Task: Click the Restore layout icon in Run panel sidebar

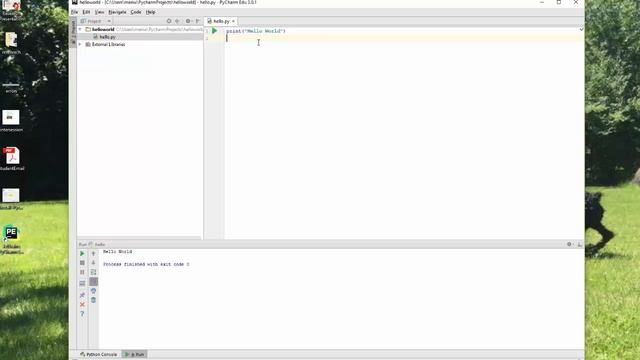Action: [82, 283]
